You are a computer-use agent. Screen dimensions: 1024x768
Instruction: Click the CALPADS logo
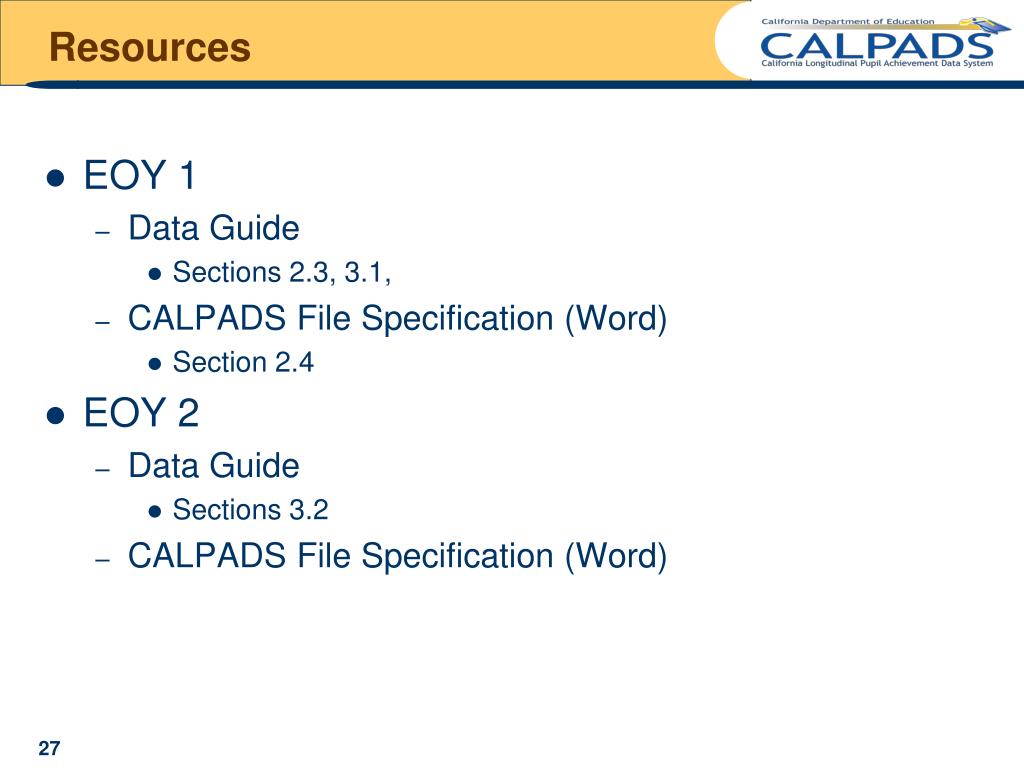(x=876, y=46)
